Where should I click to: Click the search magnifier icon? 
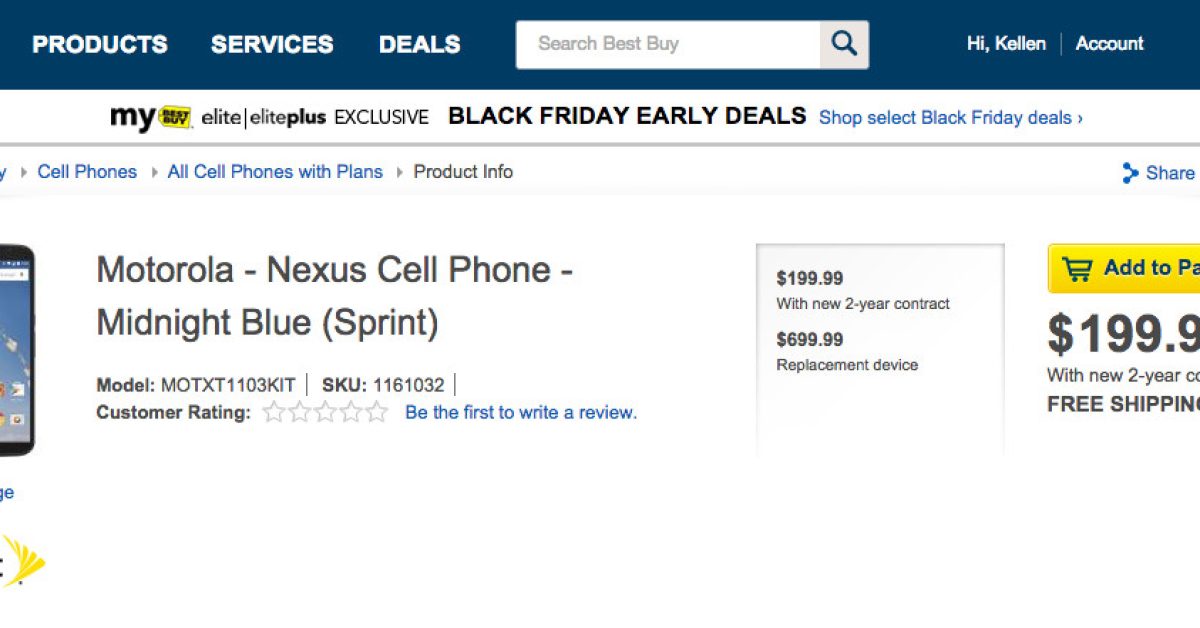[844, 44]
